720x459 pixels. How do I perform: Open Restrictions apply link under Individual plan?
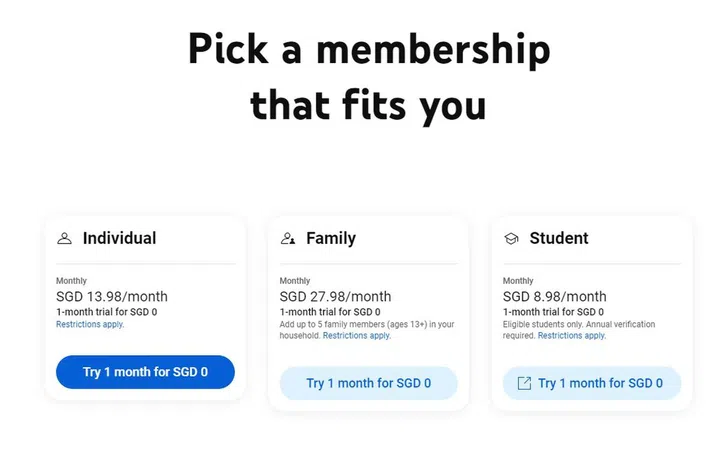[x=90, y=325]
